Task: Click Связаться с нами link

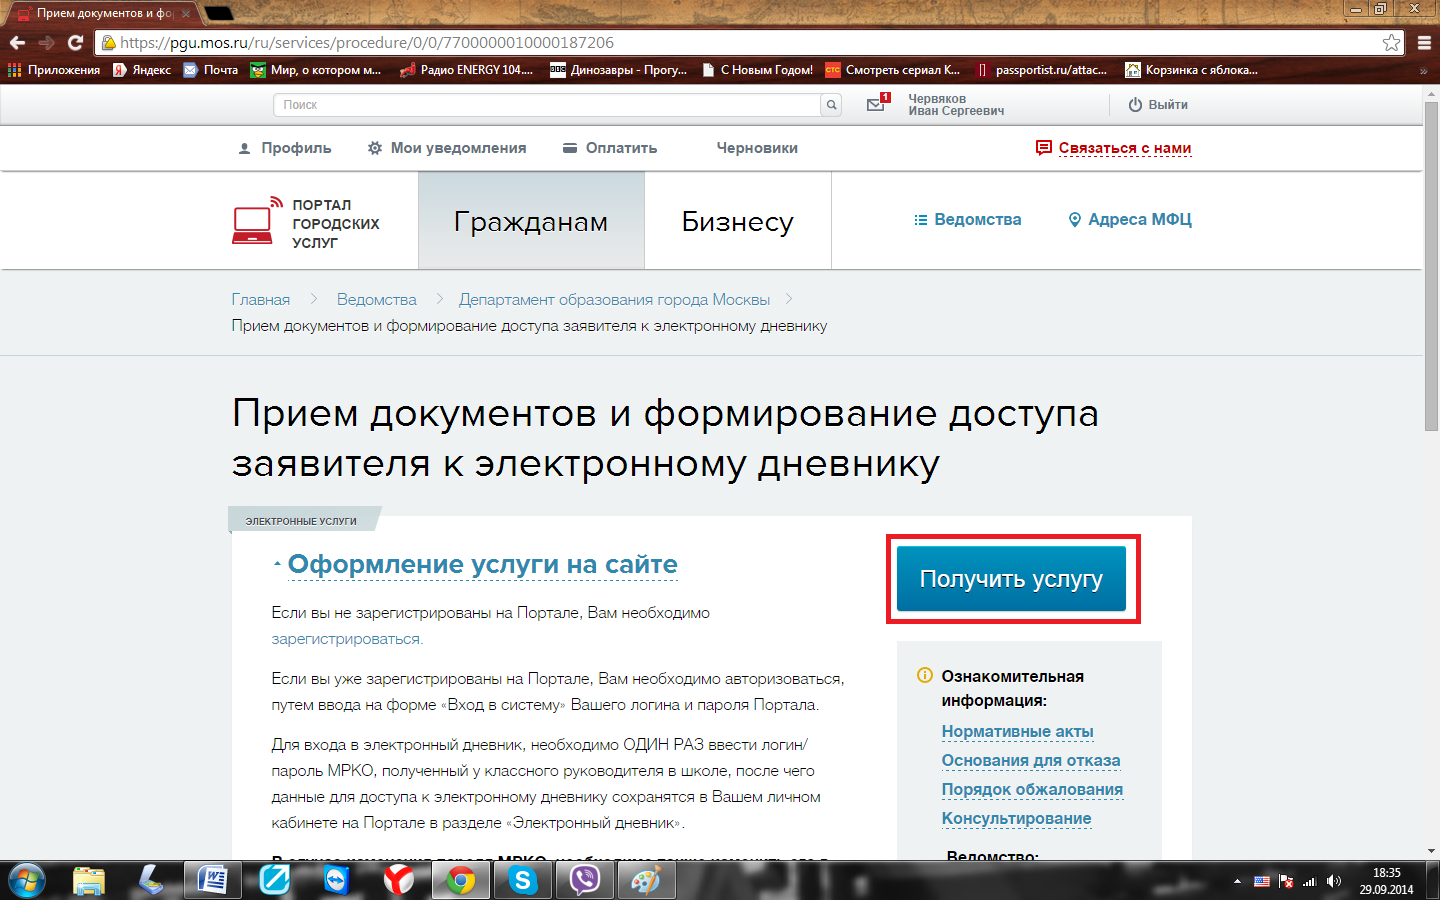Action: [x=1116, y=148]
